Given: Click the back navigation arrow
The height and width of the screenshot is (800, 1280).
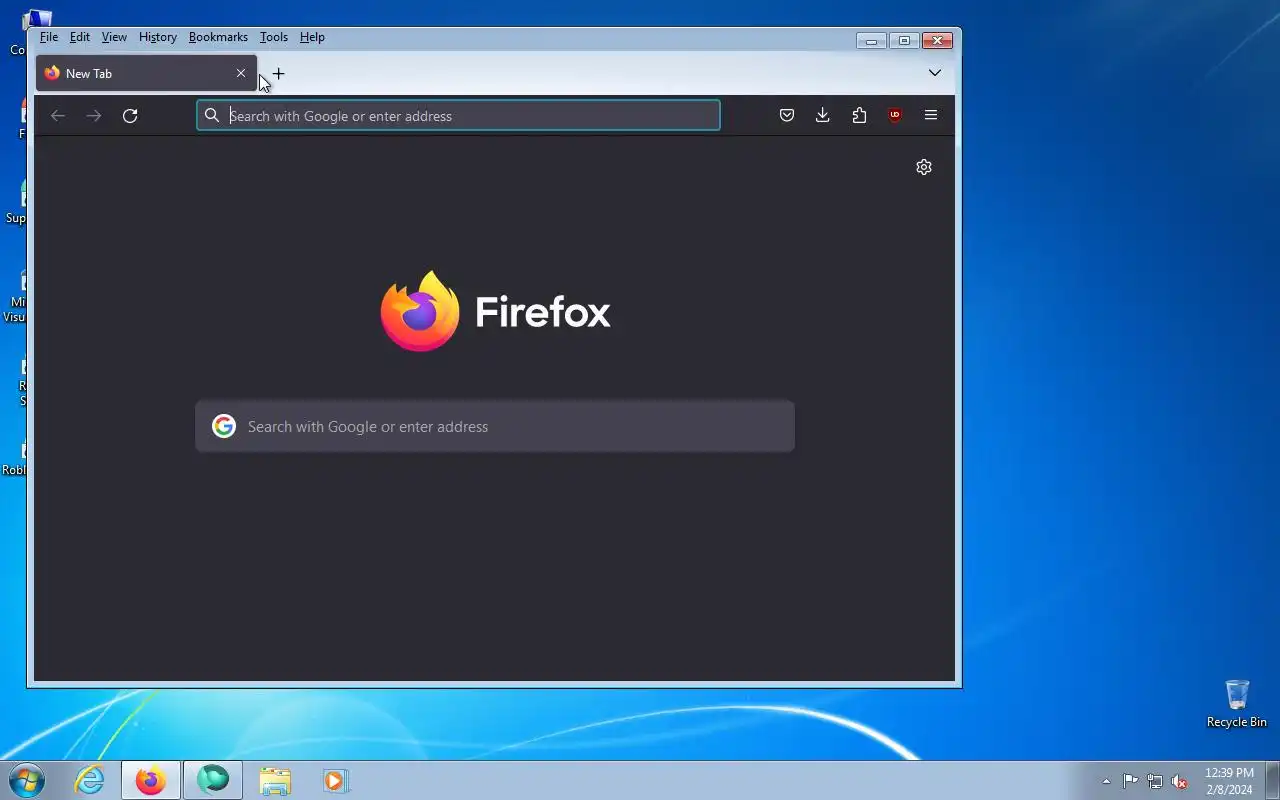Looking at the screenshot, I should [58, 116].
